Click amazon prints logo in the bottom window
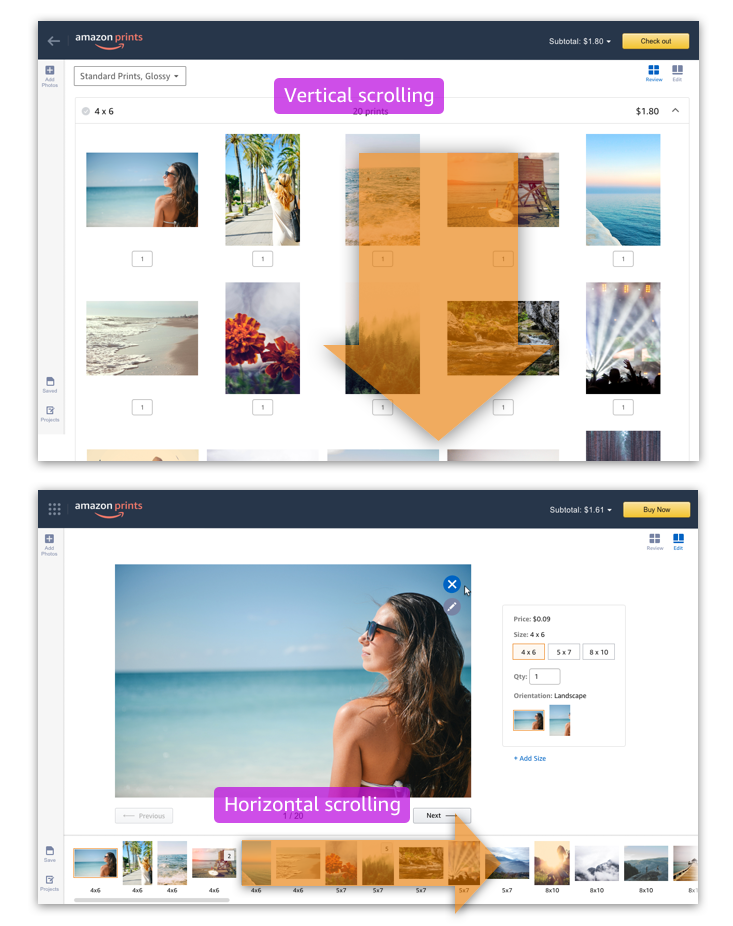Image resolution: width=733 pixels, height=926 pixels. pos(109,508)
